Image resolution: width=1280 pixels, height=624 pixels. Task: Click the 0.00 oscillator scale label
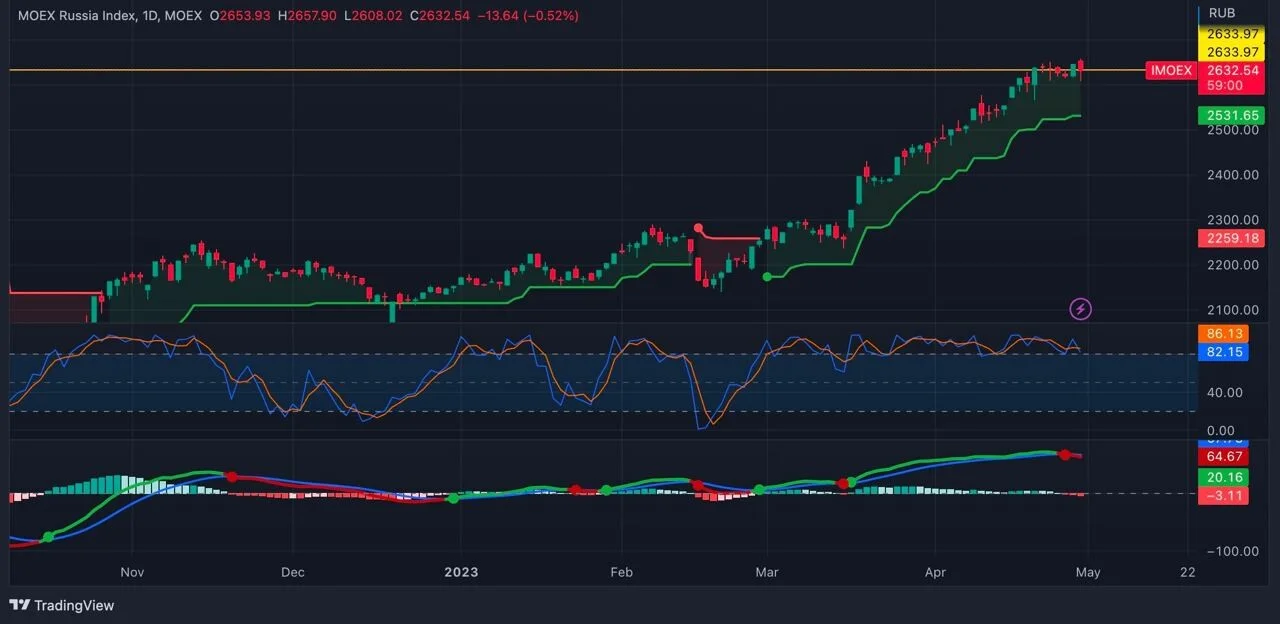(1223, 430)
